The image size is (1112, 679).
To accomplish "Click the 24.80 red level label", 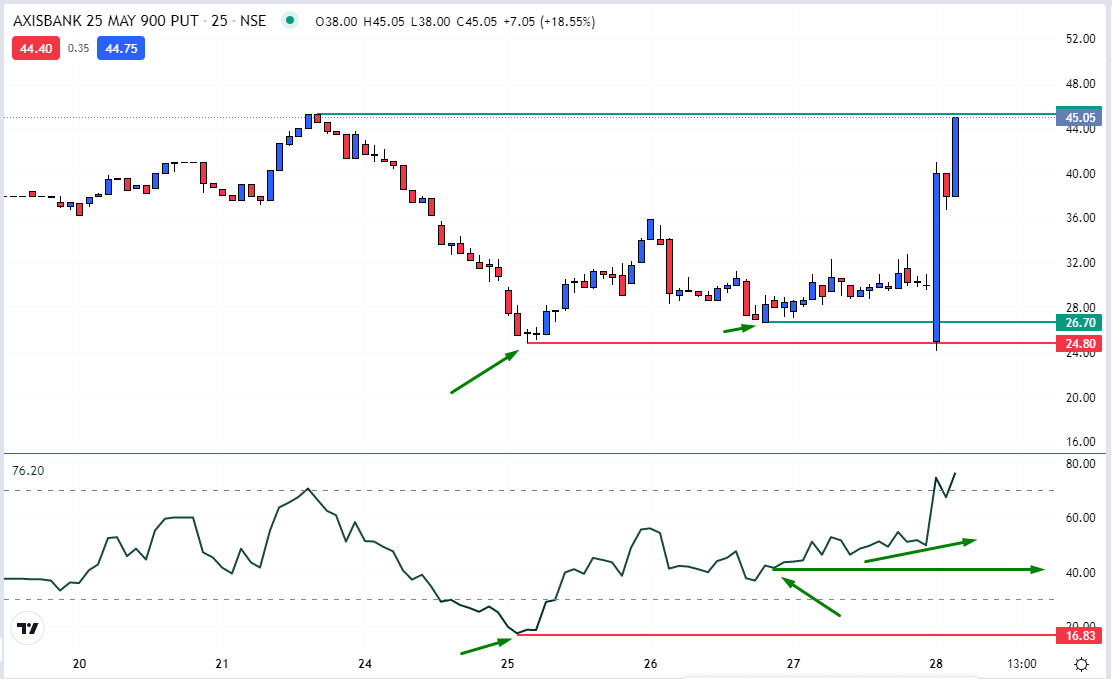I will point(1079,344).
